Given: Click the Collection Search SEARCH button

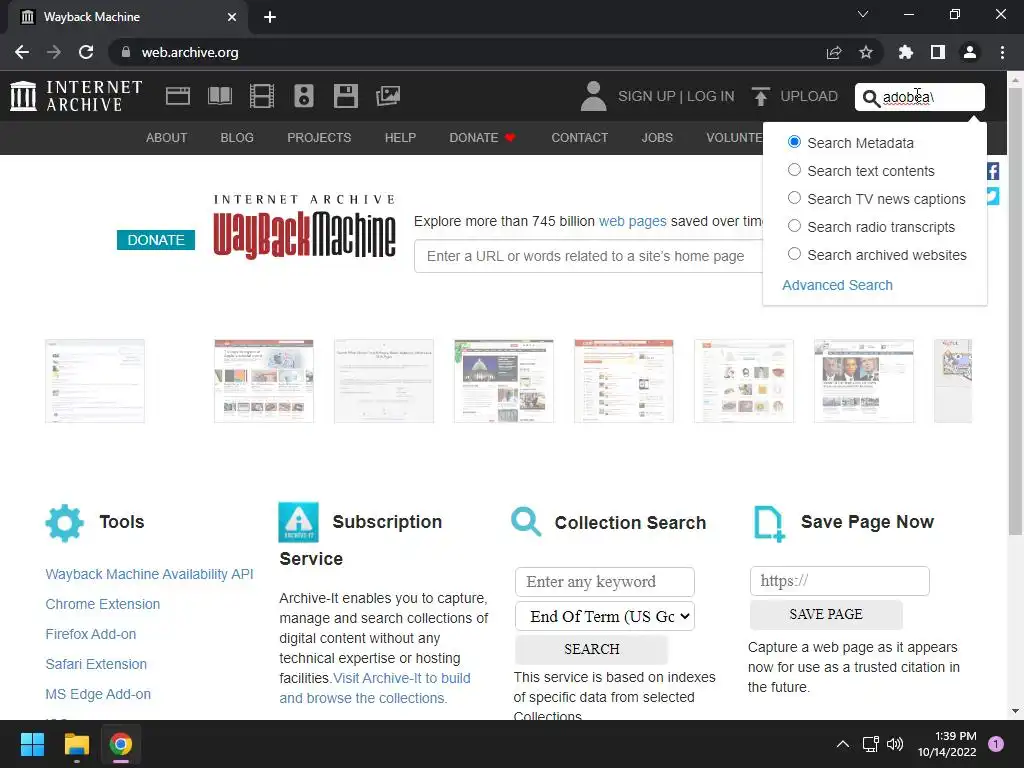Looking at the screenshot, I should (x=592, y=649).
